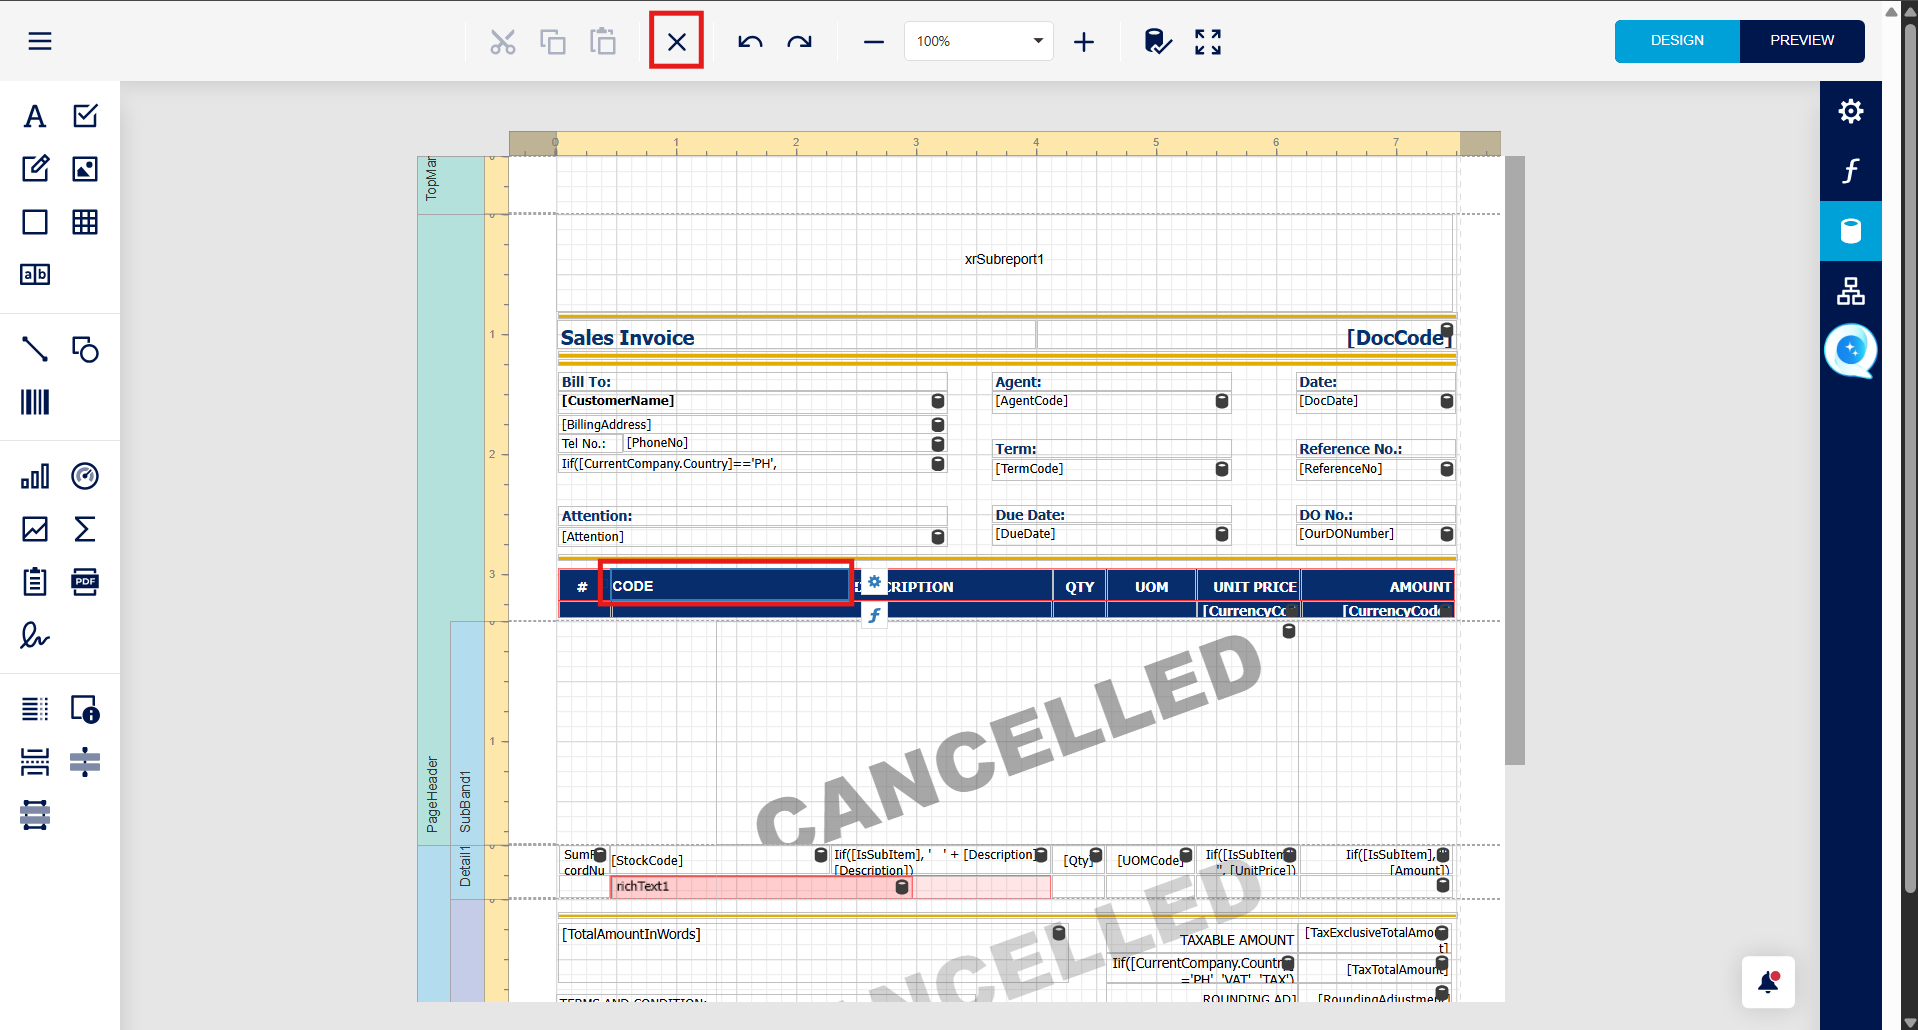Switch to the DESIGN view

[x=1677, y=41]
